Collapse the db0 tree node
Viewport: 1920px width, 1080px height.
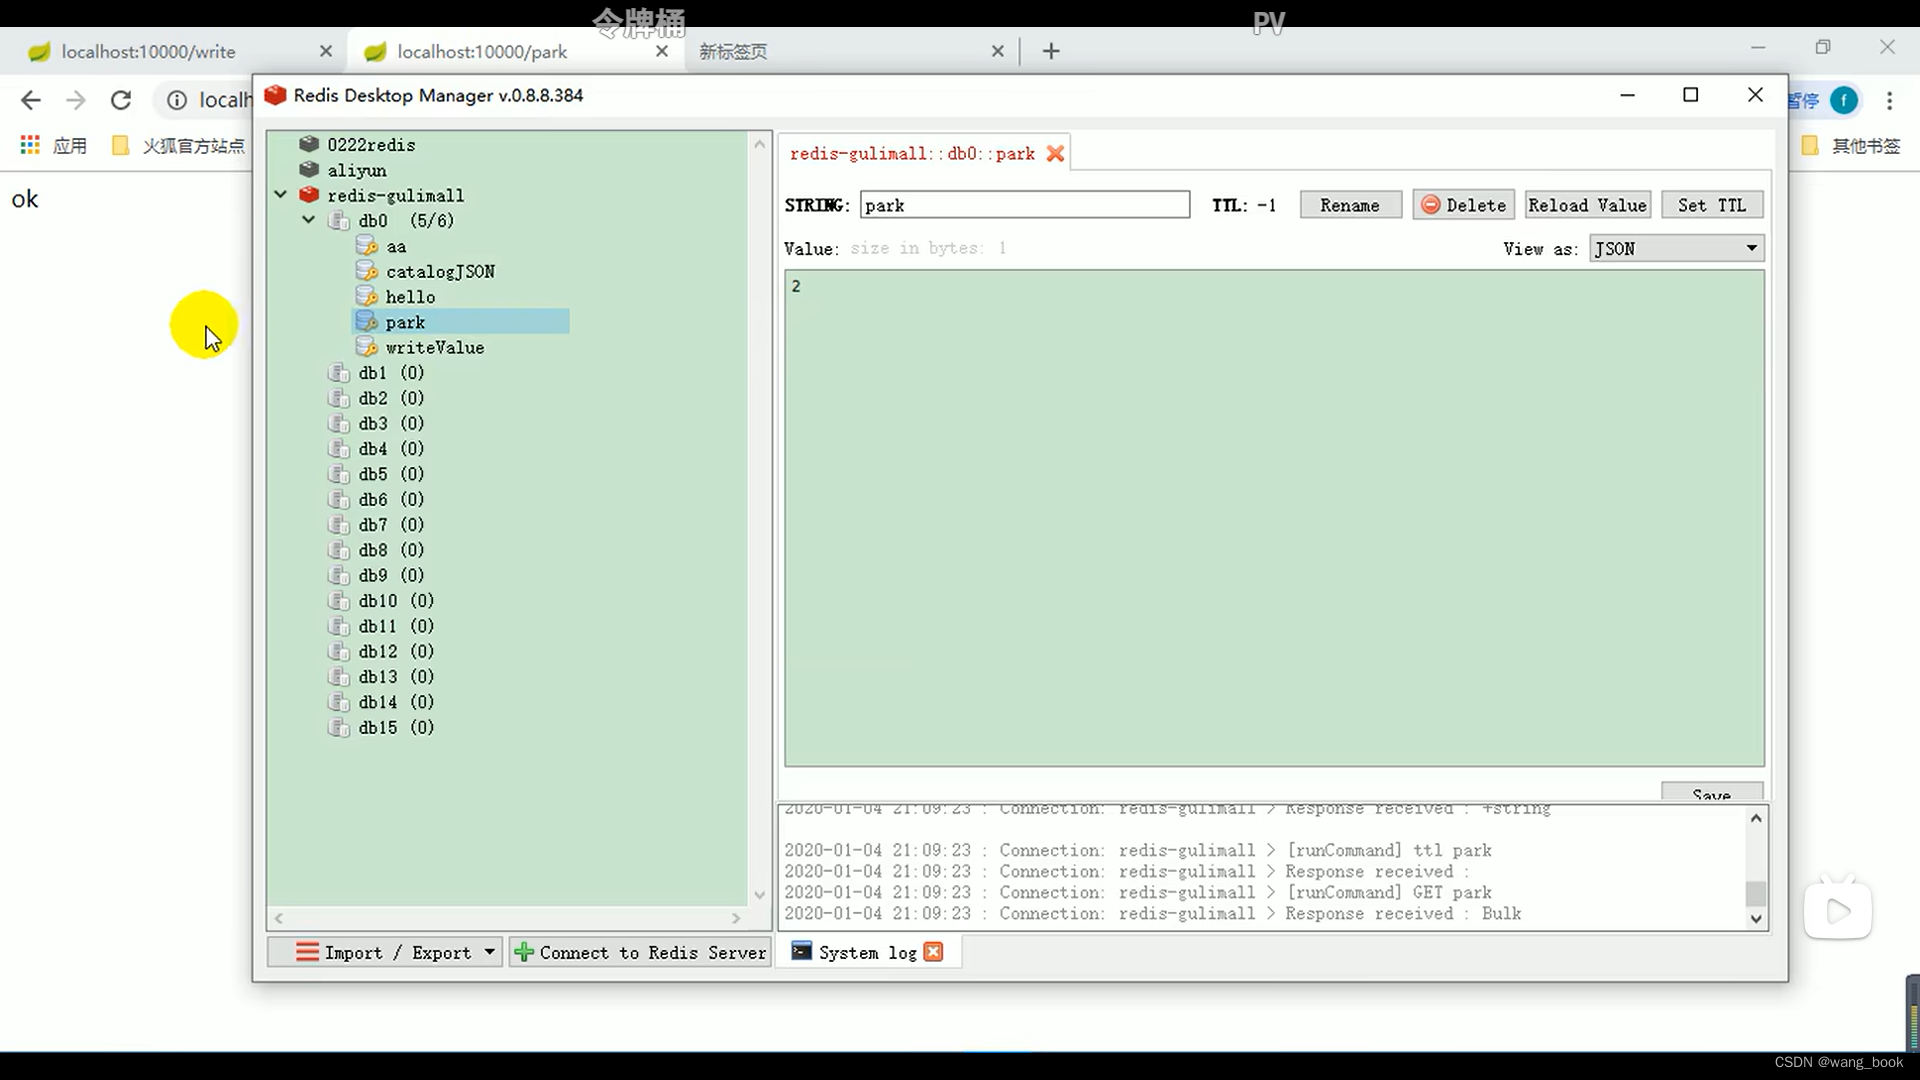pos(309,219)
